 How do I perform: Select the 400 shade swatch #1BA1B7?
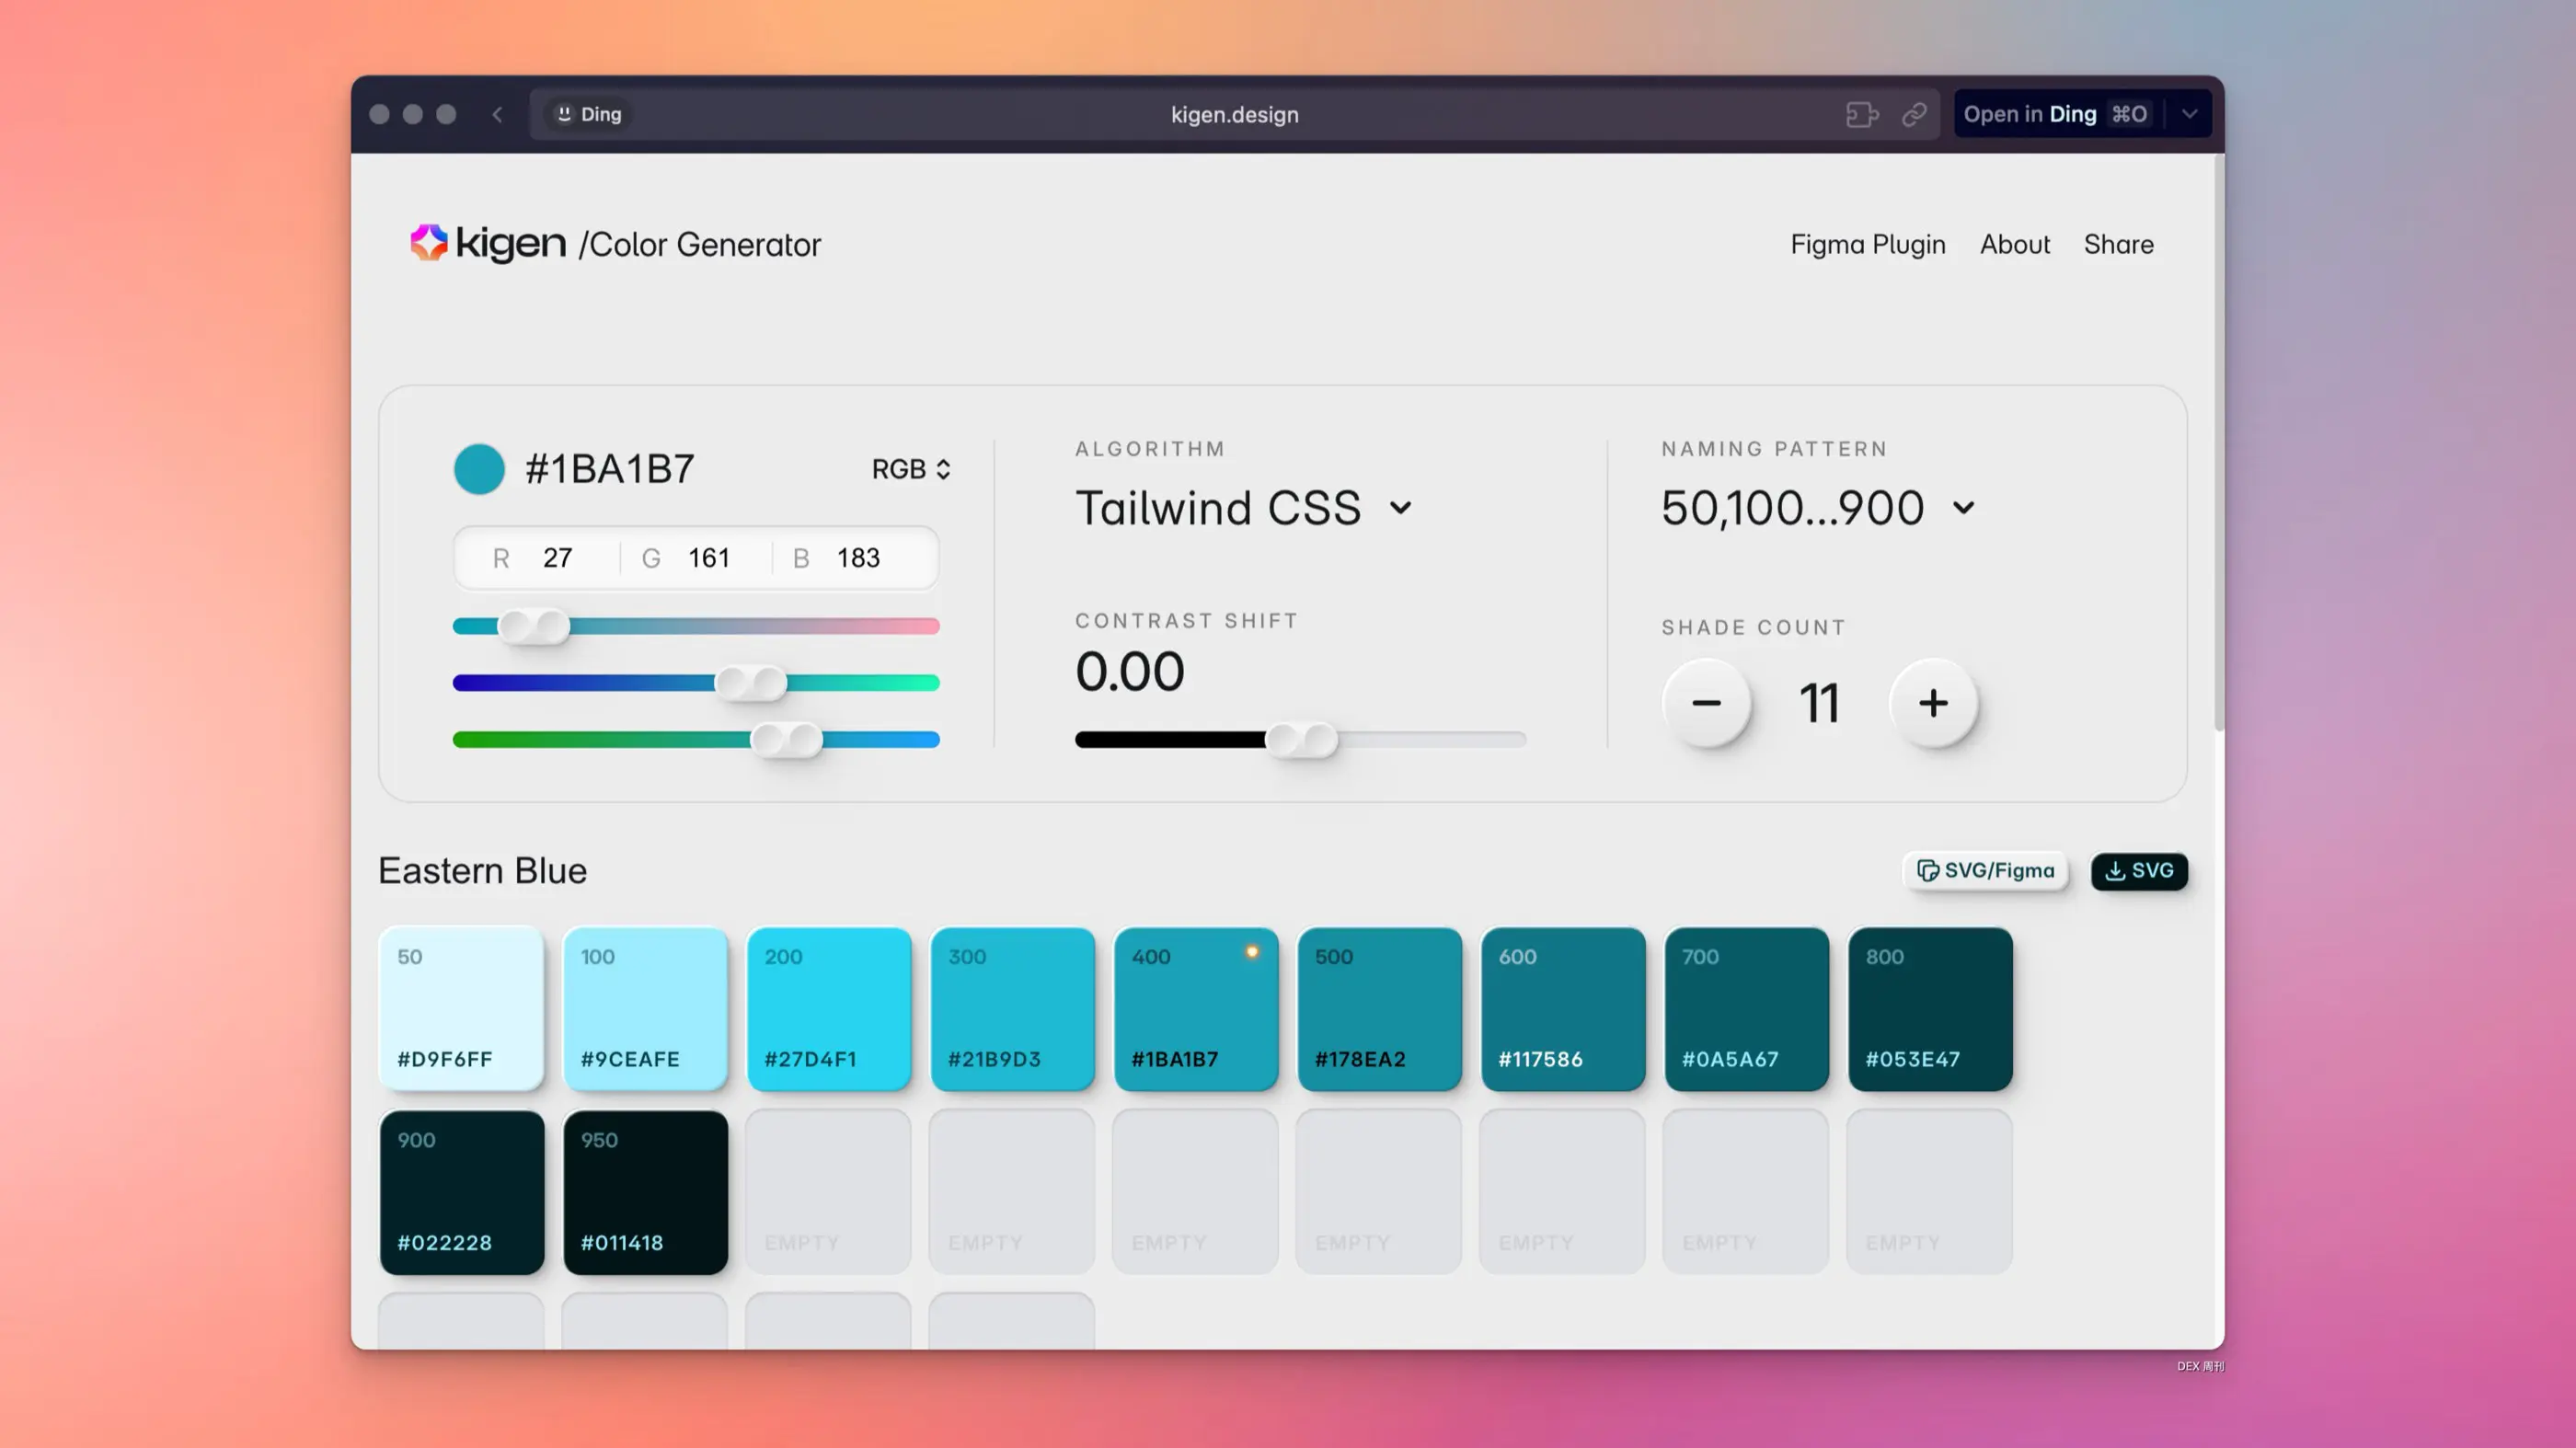(x=1195, y=1008)
